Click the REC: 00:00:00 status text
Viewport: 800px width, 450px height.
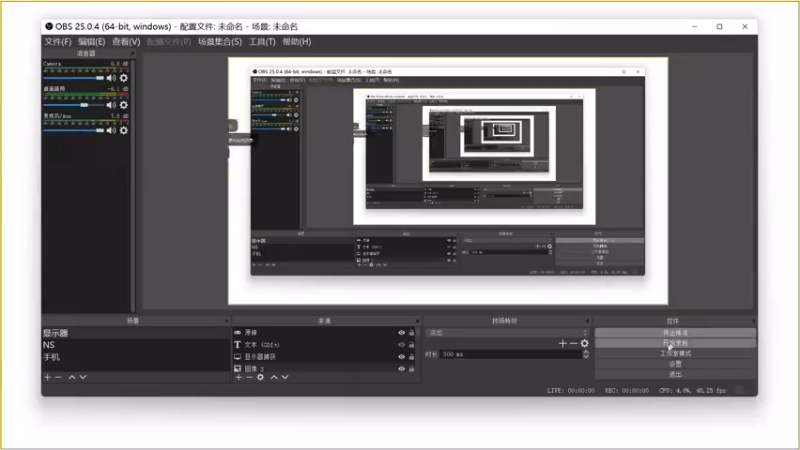(x=627, y=391)
